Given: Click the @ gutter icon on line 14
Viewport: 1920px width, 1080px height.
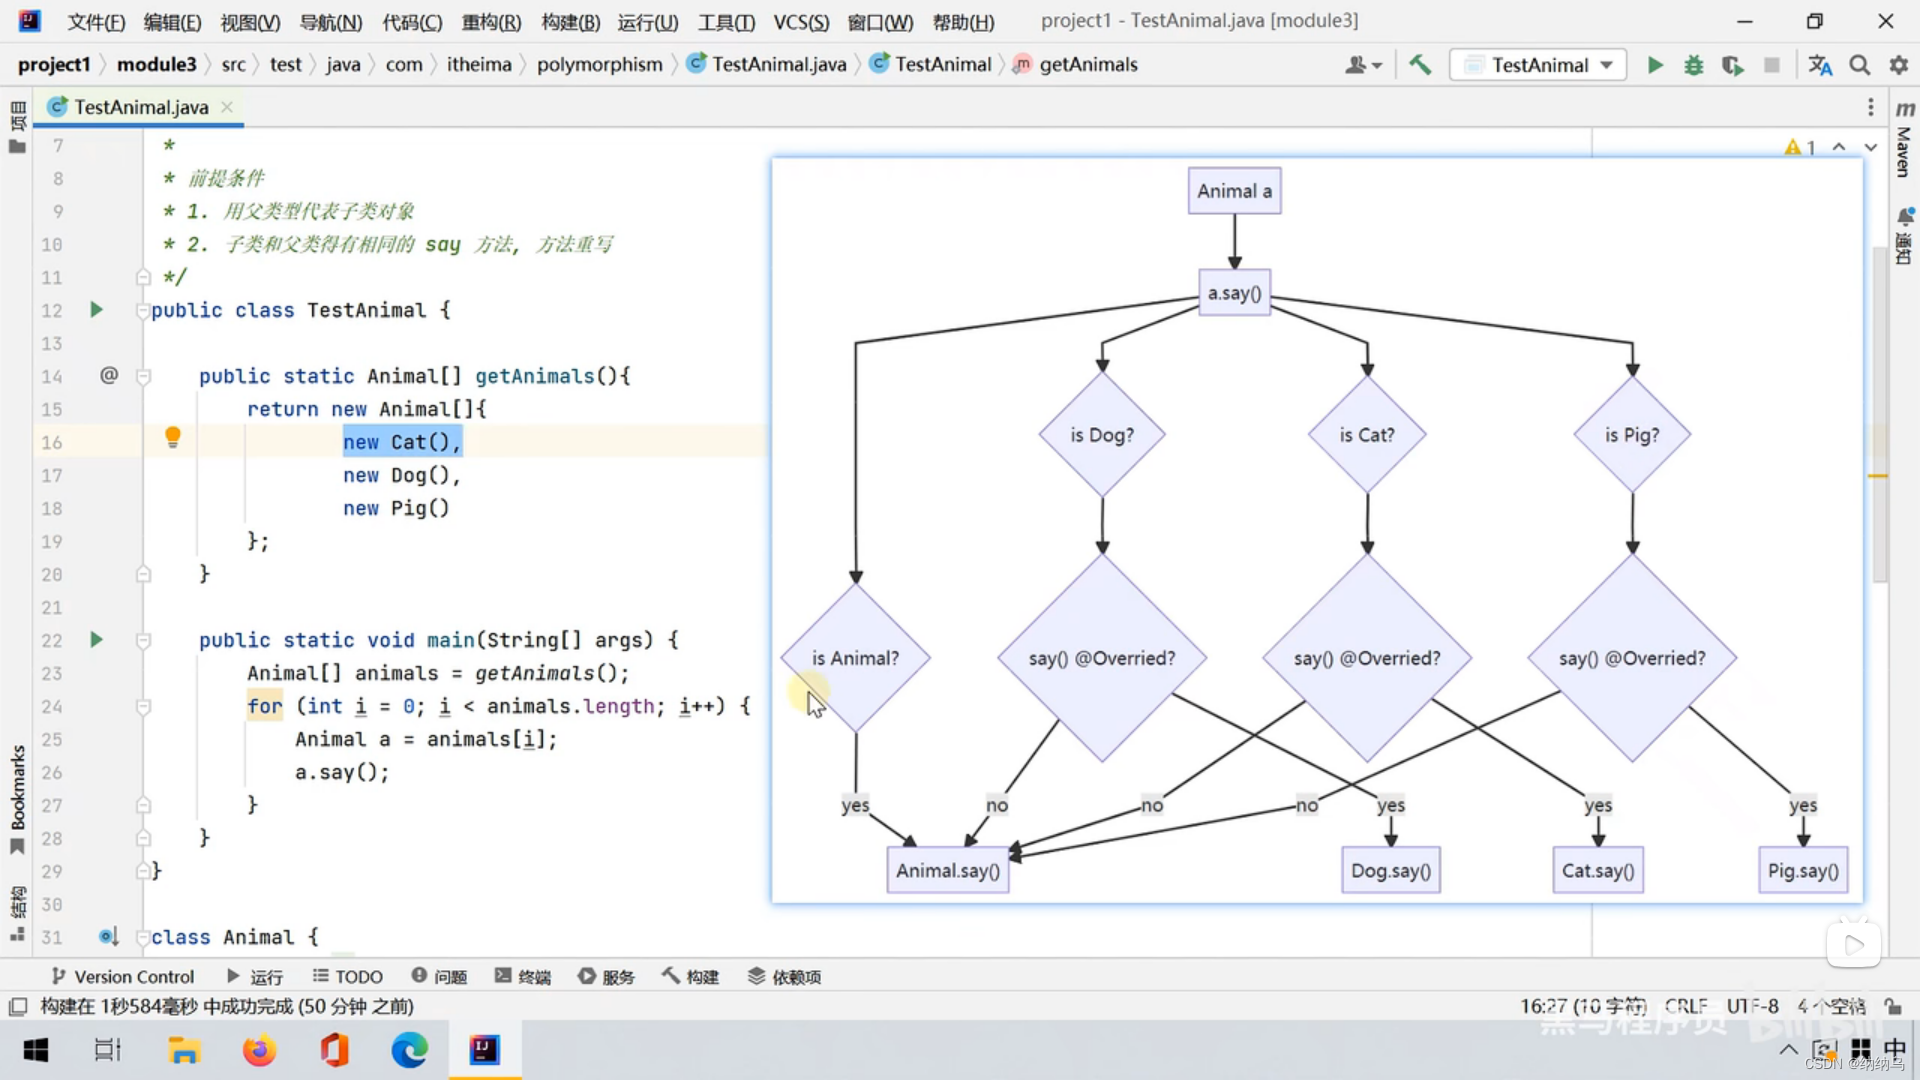Looking at the screenshot, I should [x=109, y=375].
